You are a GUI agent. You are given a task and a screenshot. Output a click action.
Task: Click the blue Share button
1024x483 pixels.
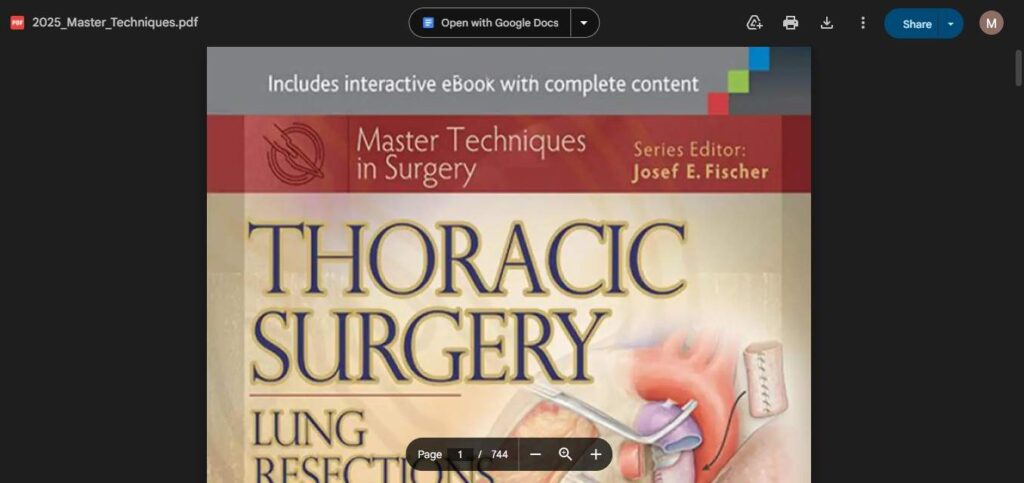[x=916, y=23]
